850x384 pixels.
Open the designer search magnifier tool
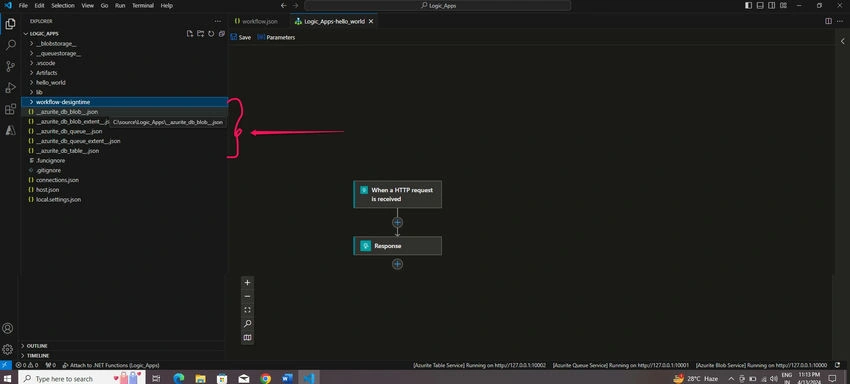pyautogui.click(x=247, y=324)
